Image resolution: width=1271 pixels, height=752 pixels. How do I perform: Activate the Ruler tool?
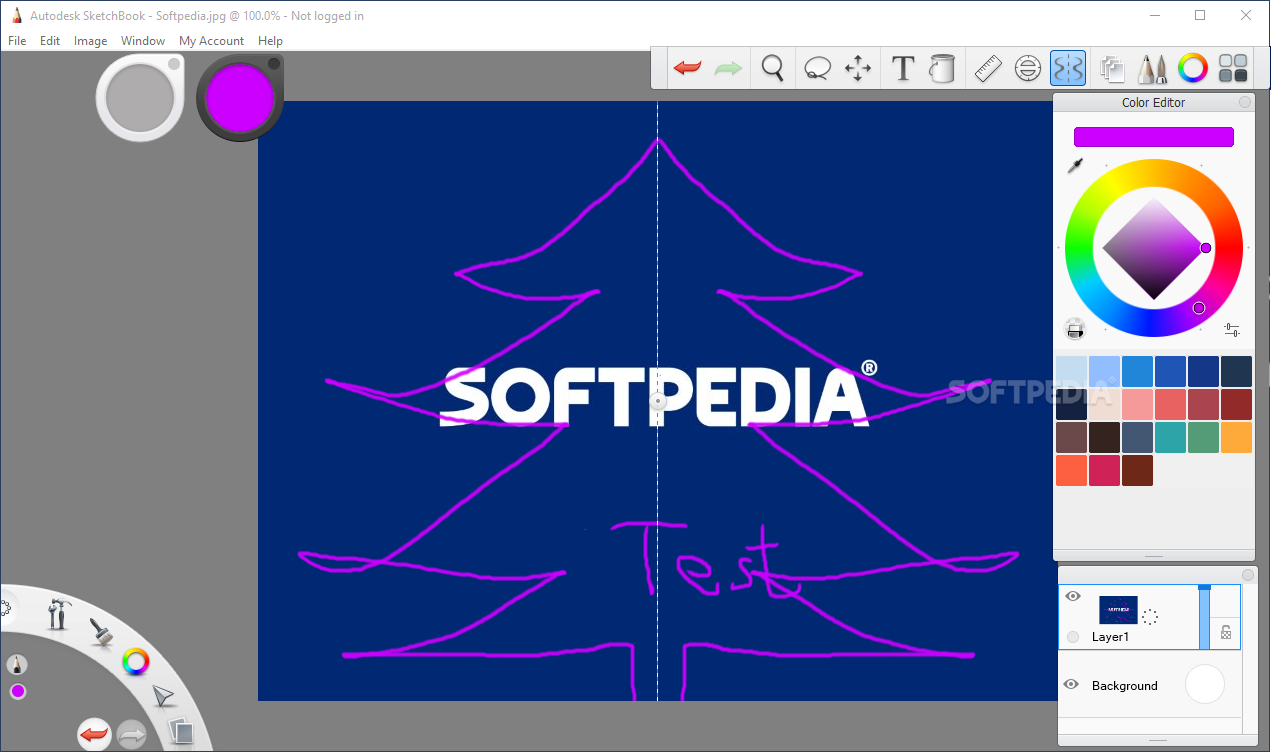point(988,68)
